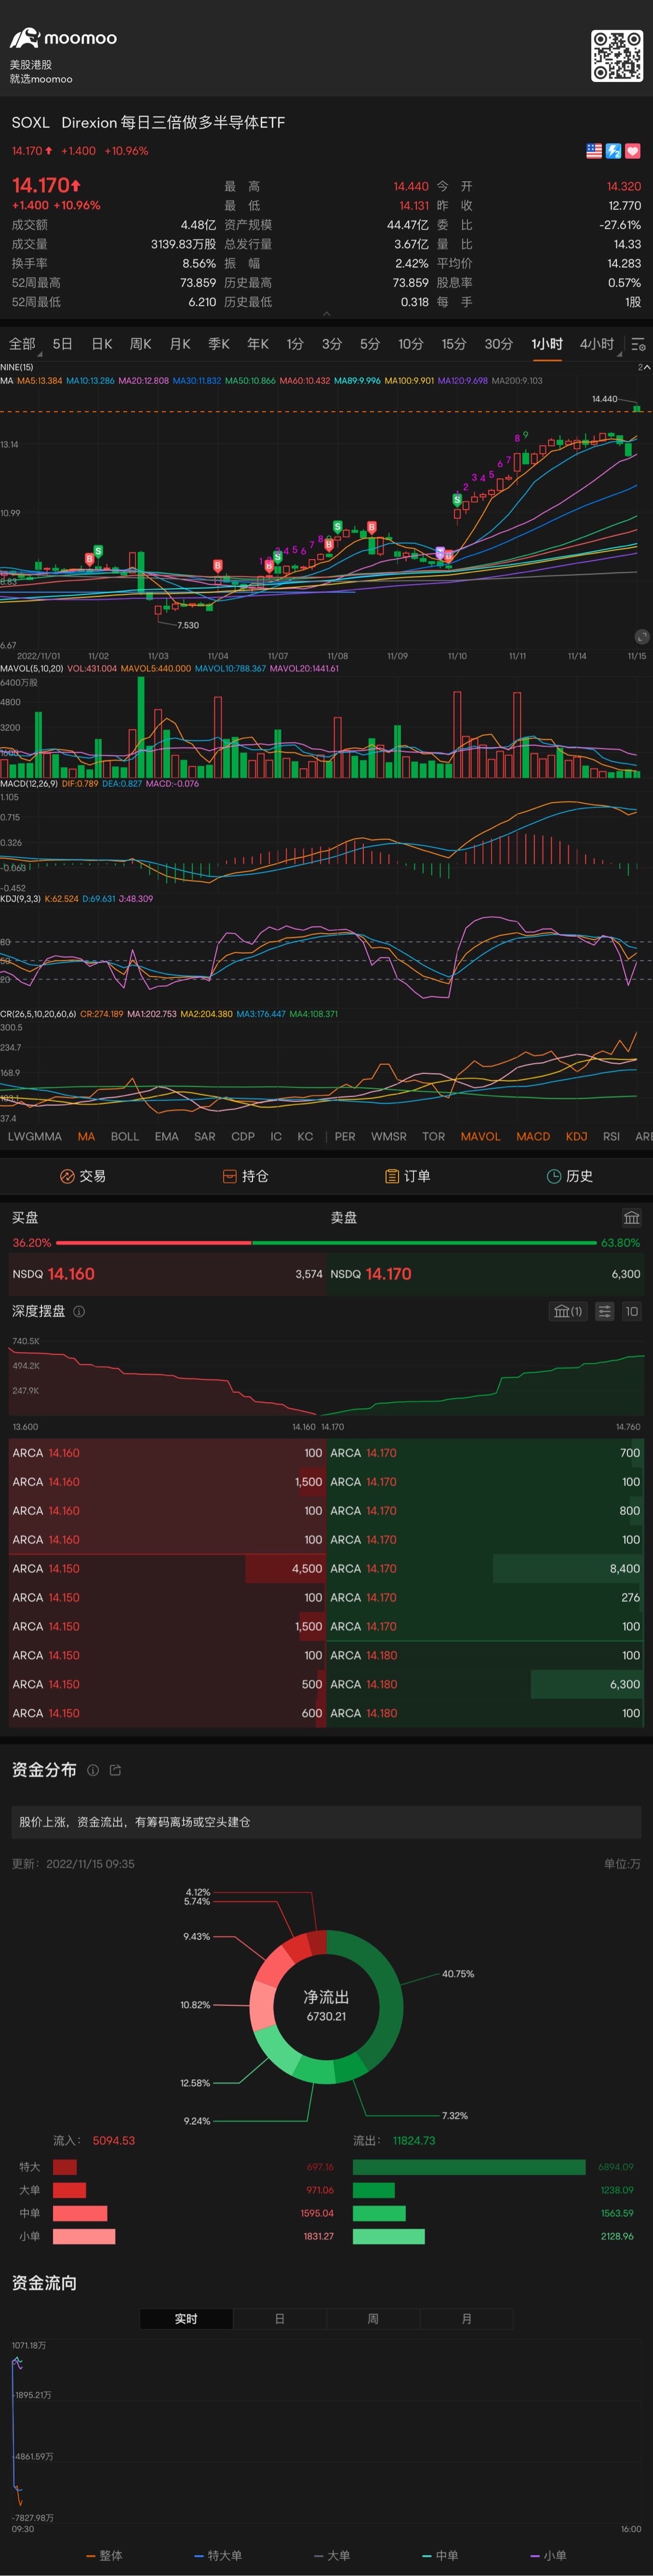Viewport: 653px width, 2576px height.
Task: Change depth level count 10
Action: tap(631, 1311)
